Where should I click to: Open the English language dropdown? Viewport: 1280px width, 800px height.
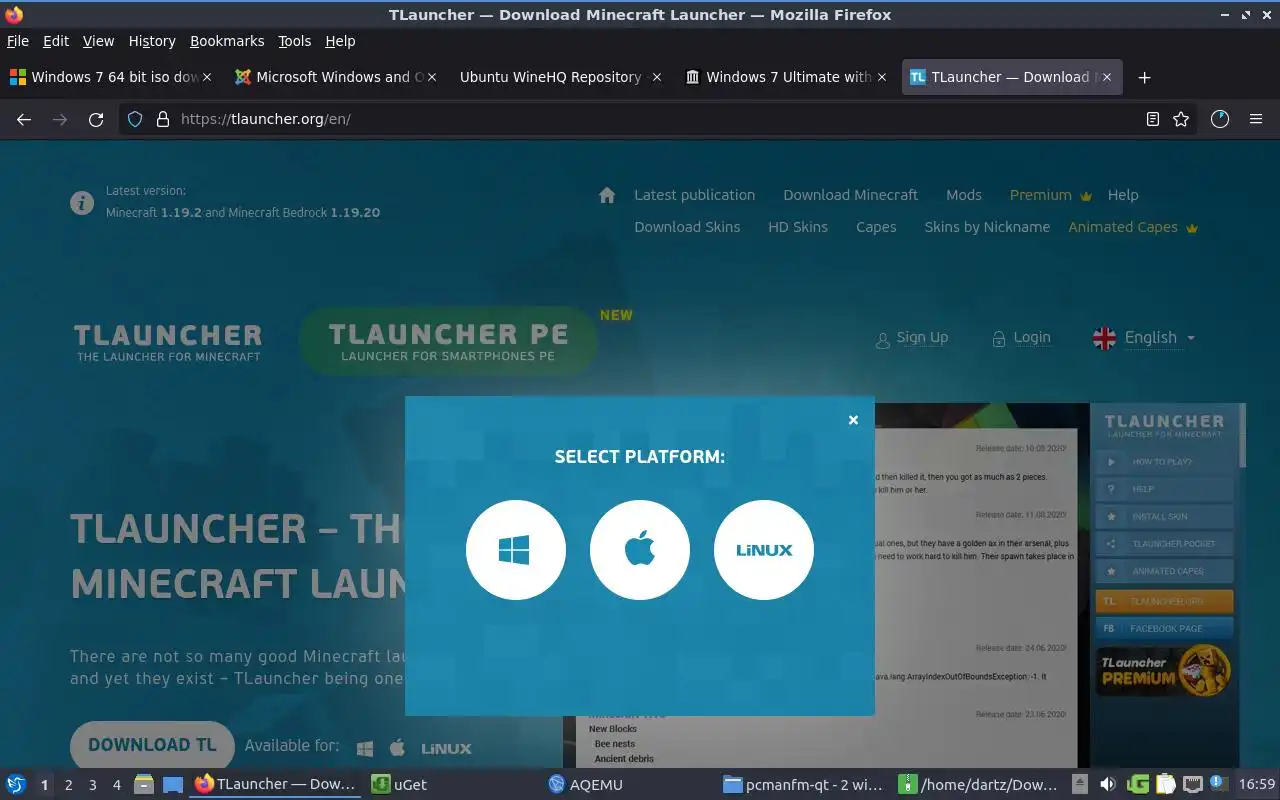[x=1145, y=338]
